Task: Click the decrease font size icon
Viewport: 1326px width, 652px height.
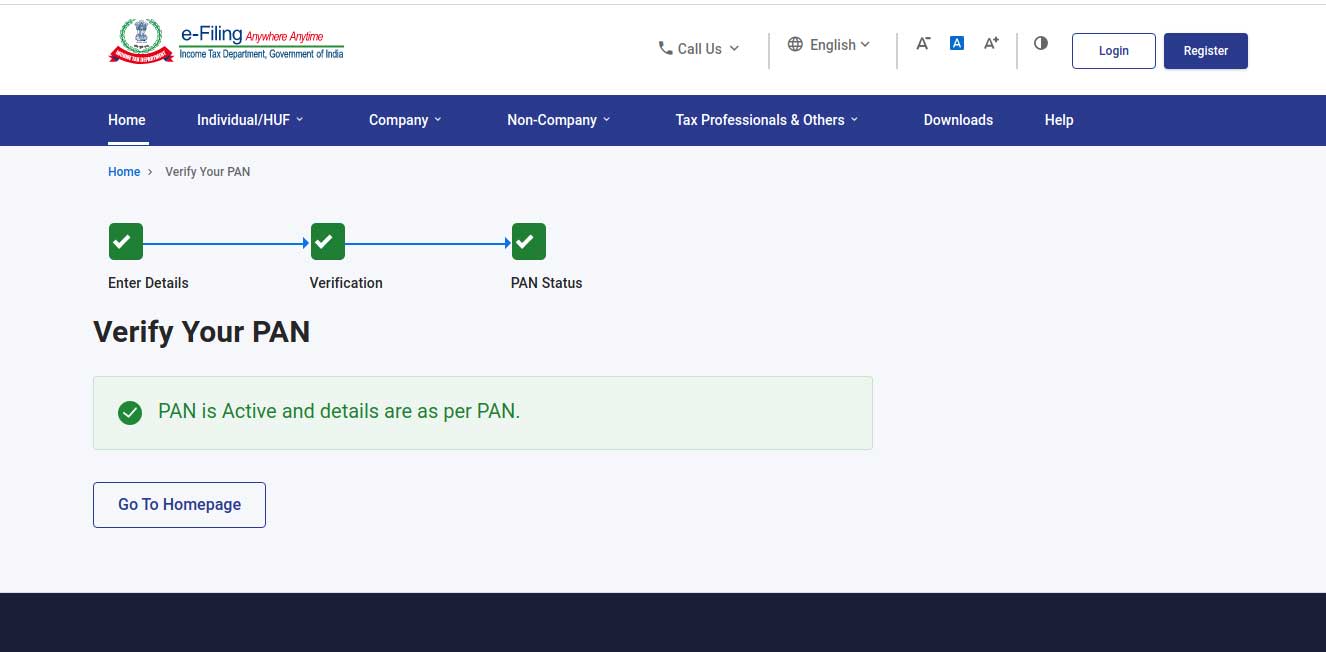Action: (x=923, y=43)
